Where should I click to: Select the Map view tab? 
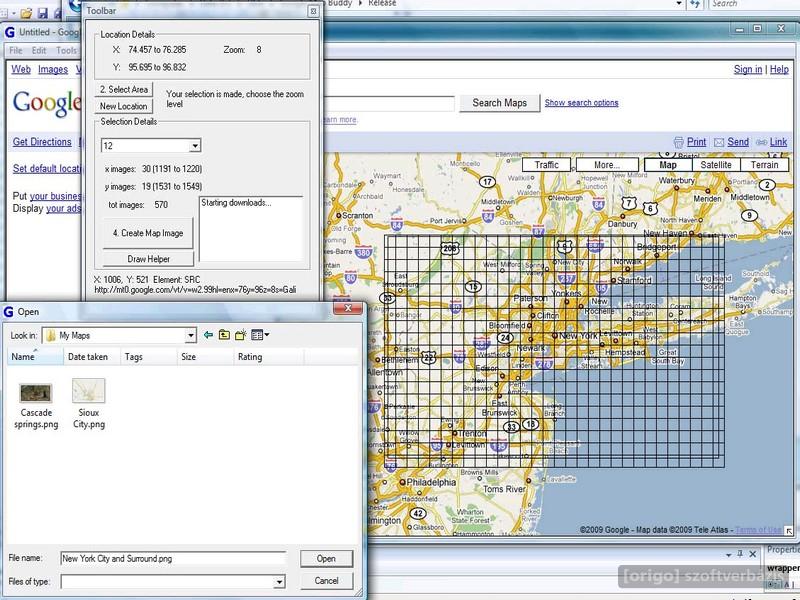pos(668,165)
